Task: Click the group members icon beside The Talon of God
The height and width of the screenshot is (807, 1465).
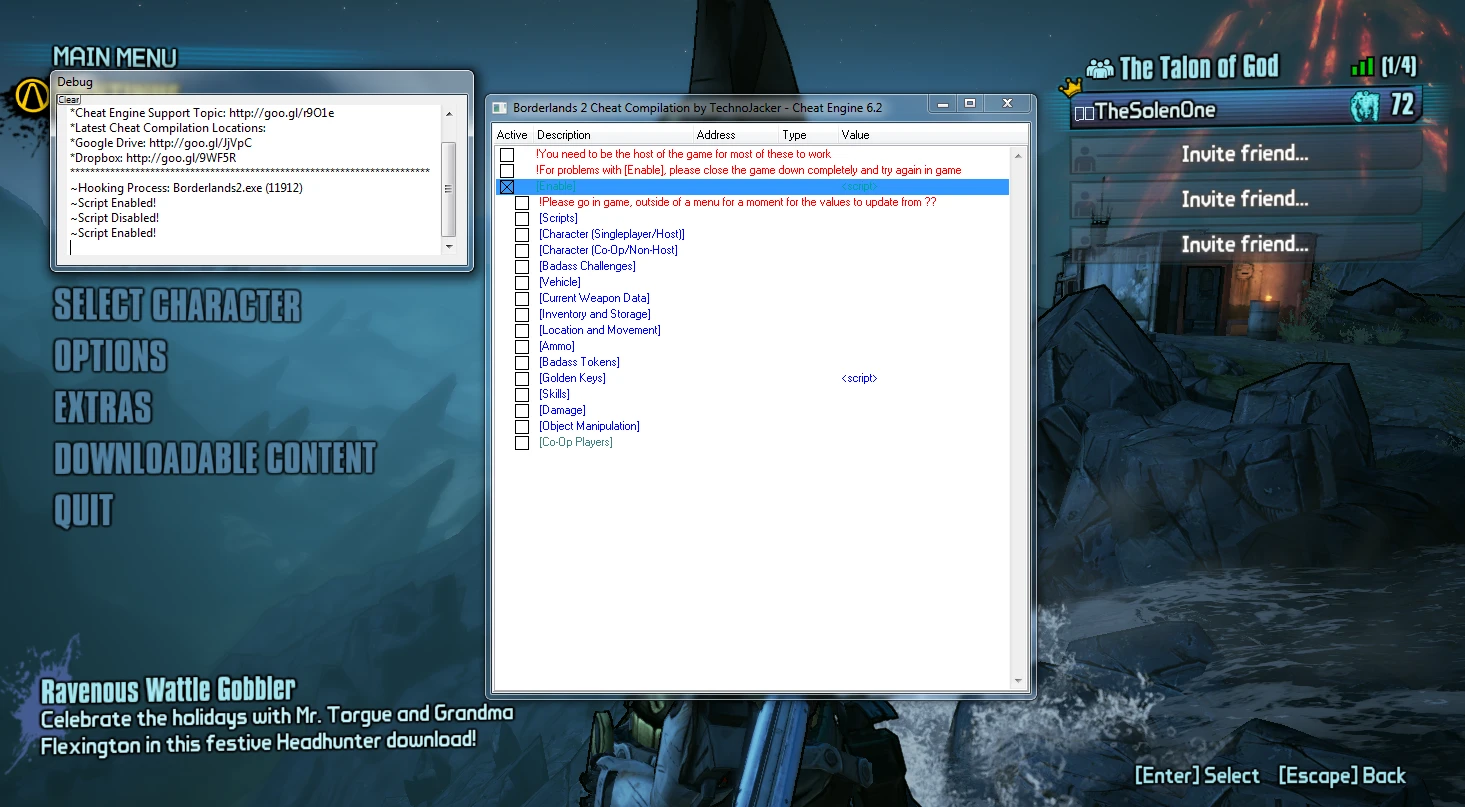Action: click(x=1099, y=67)
